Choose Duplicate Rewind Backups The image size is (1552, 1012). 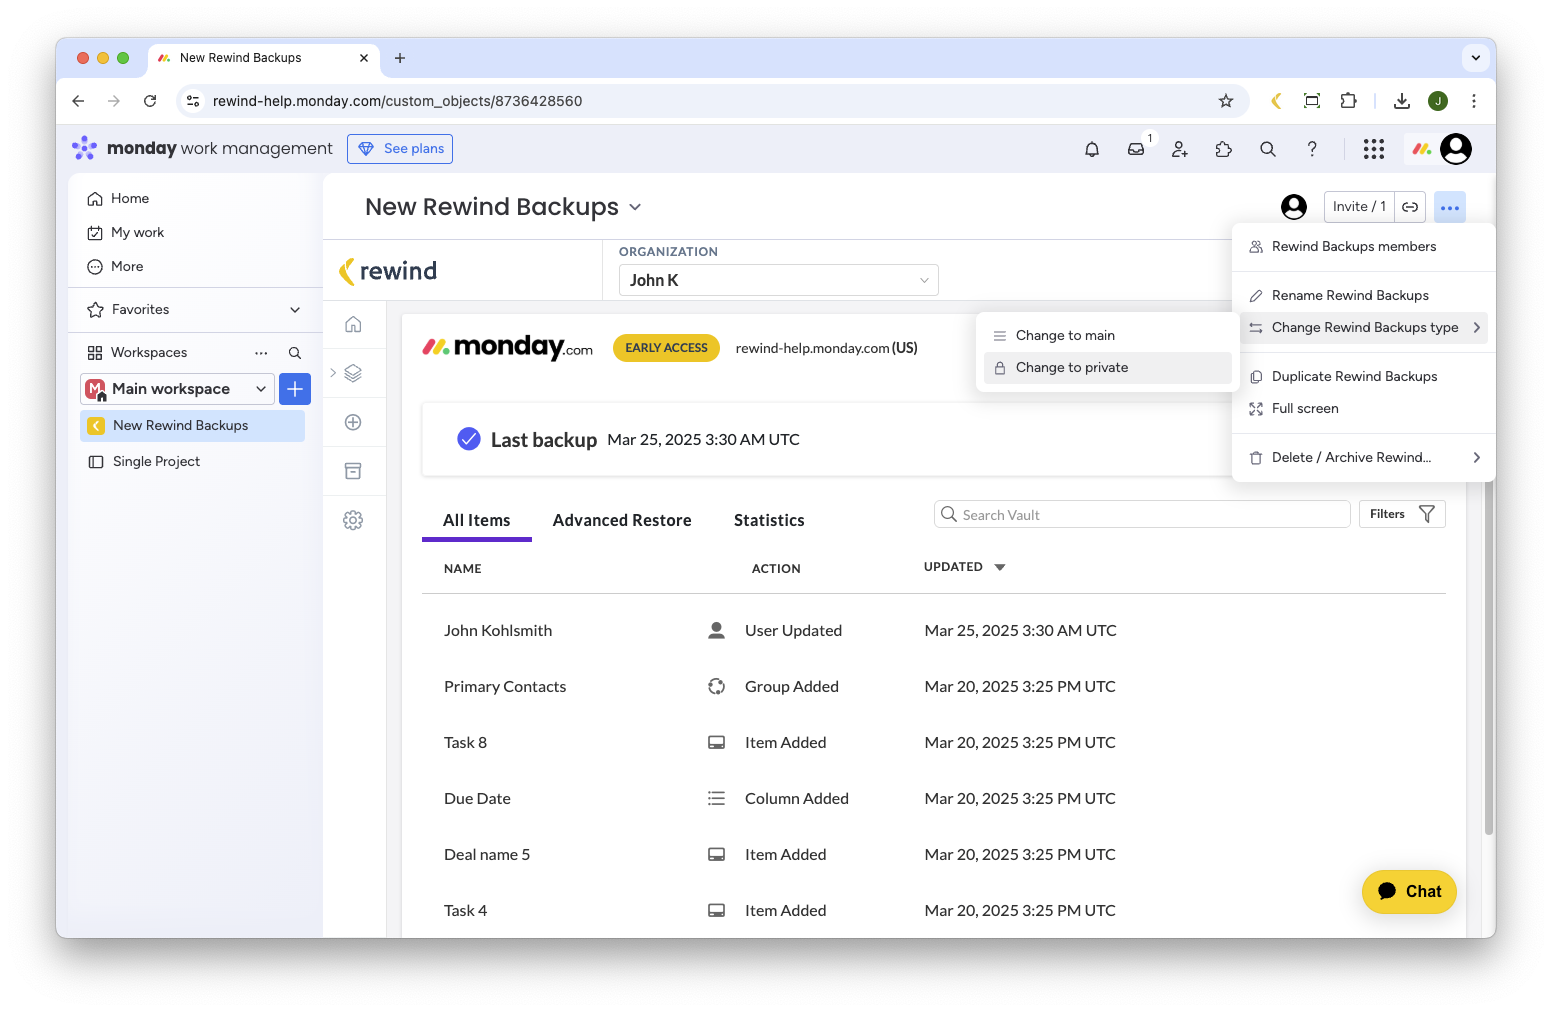click(1364, 376)
